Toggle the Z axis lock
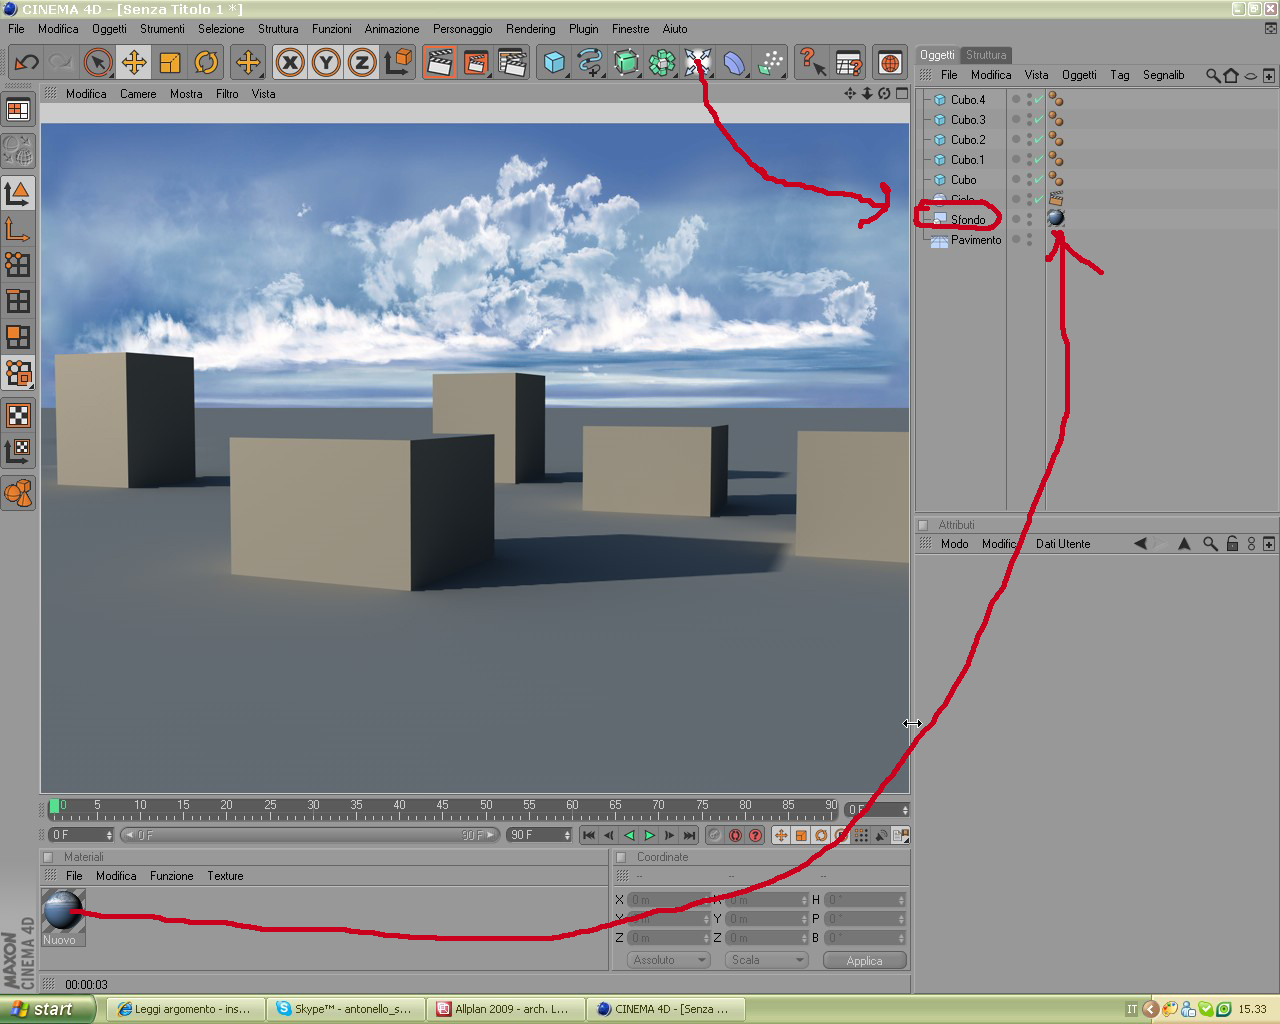Viewport: 1280px width, 1024px height. click(x=362, y=63)
